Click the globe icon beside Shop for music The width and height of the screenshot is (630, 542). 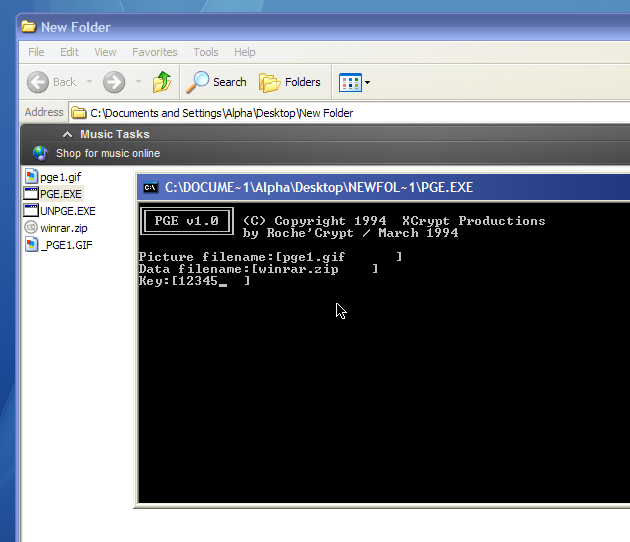click(40, 153)
